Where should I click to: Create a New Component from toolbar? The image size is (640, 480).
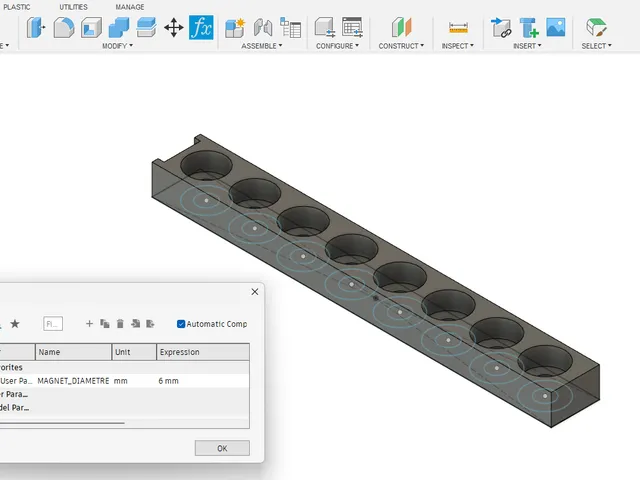pos(235,28)
